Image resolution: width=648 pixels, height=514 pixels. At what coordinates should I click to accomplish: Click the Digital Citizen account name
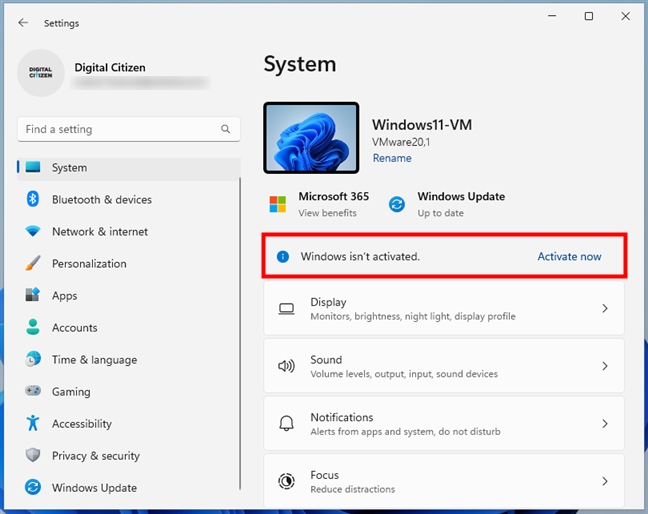tap(110, 67)
